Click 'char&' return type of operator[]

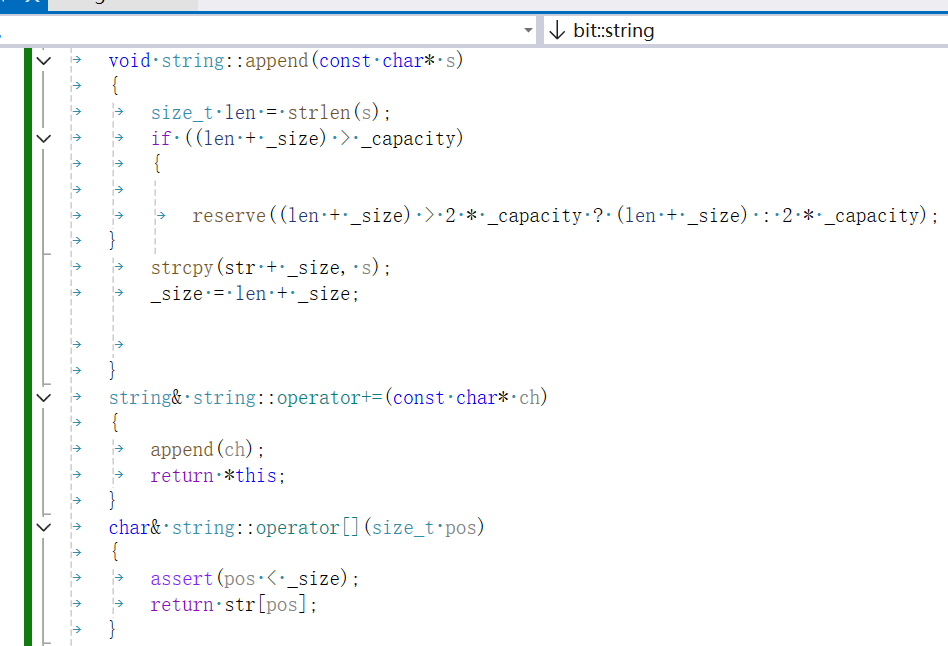tap(135, 527)
